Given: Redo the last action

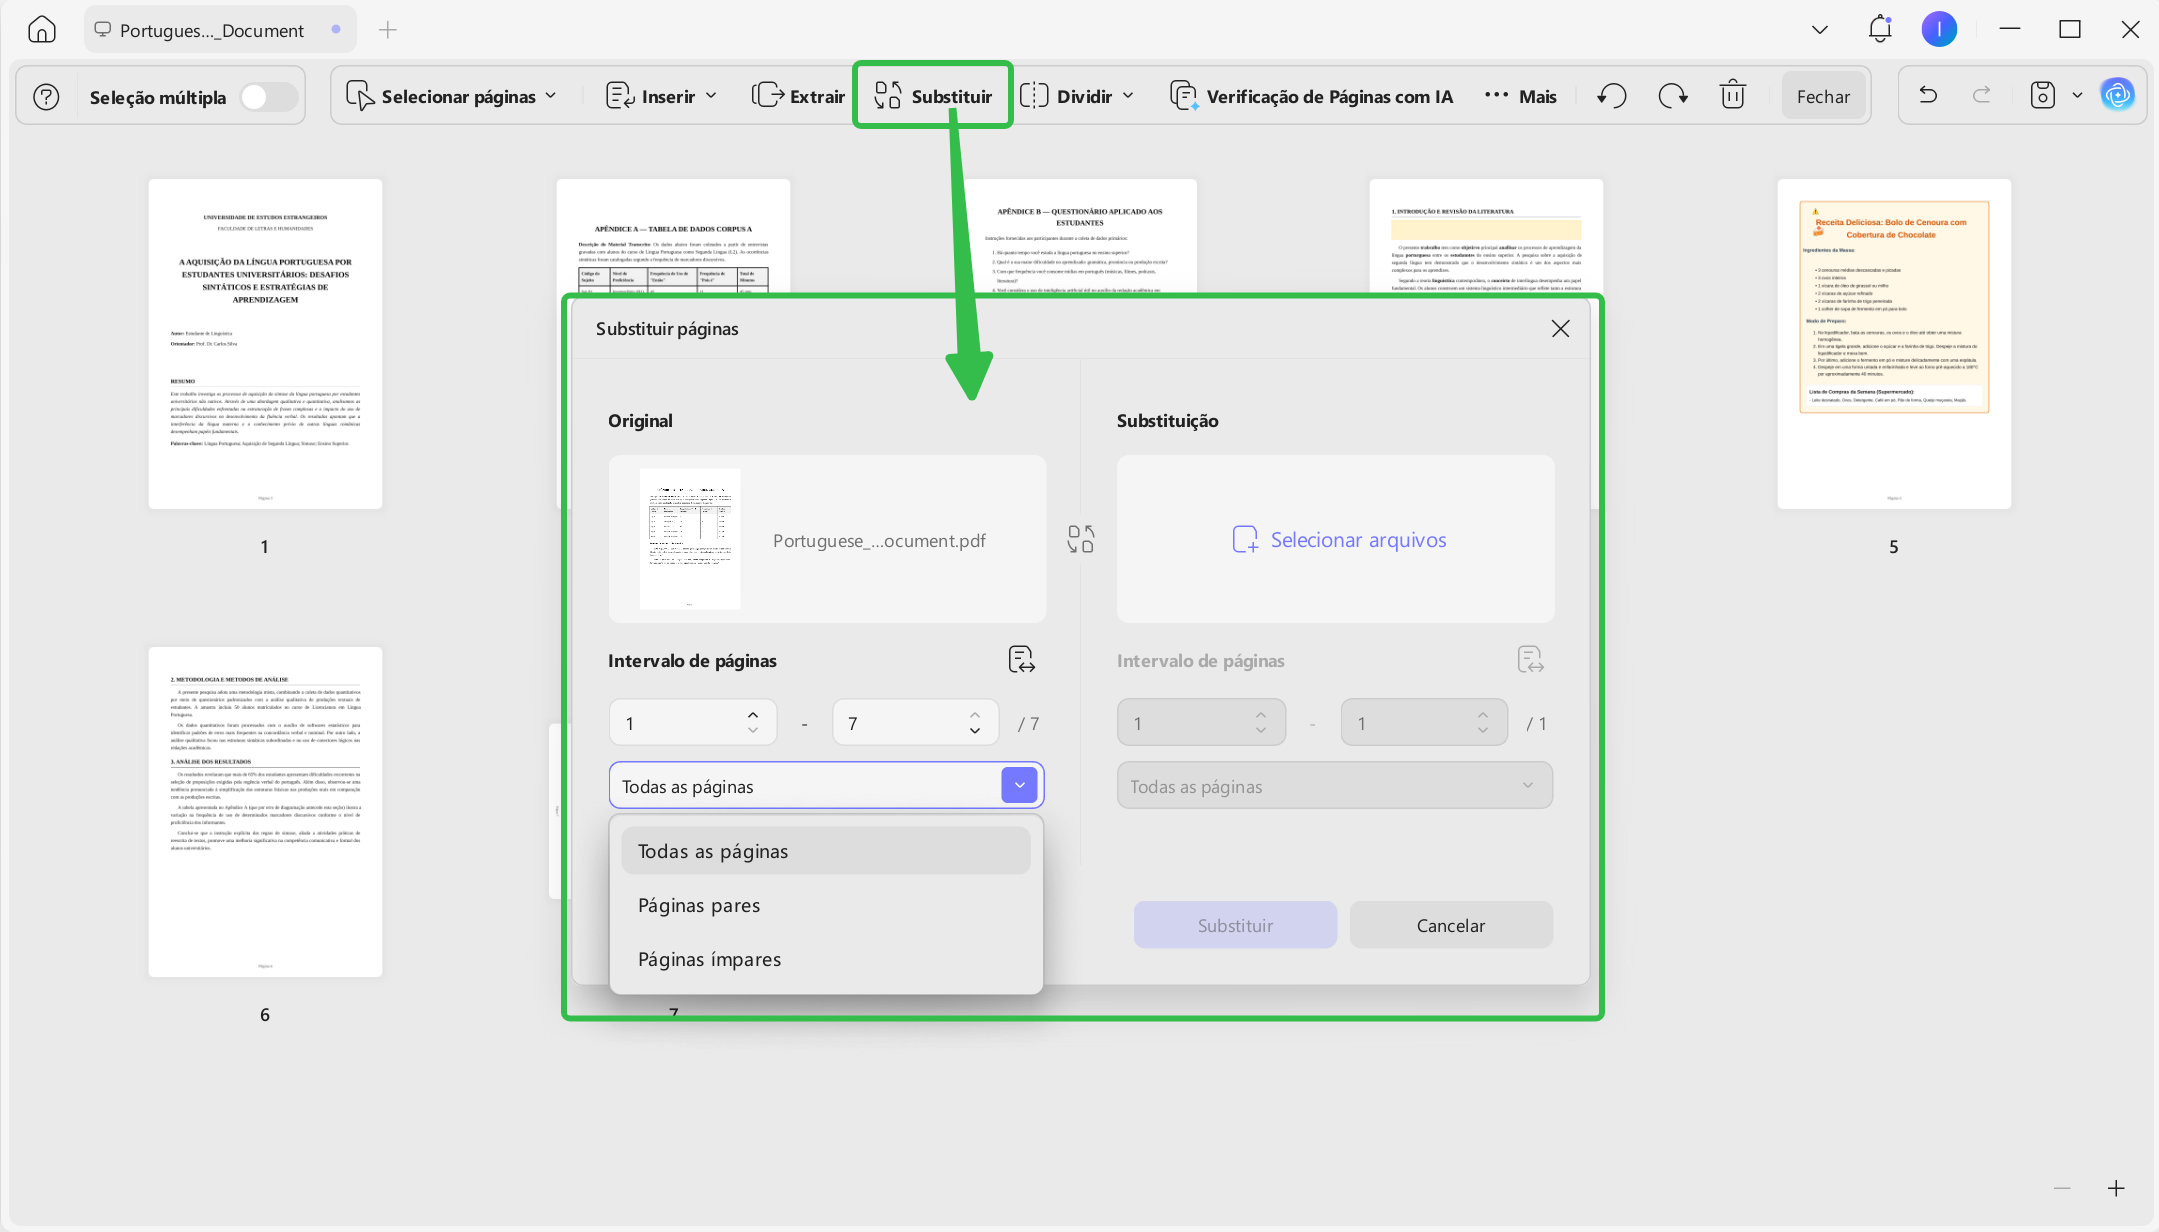Looking at the screenshot, I should coord(1981,96).
